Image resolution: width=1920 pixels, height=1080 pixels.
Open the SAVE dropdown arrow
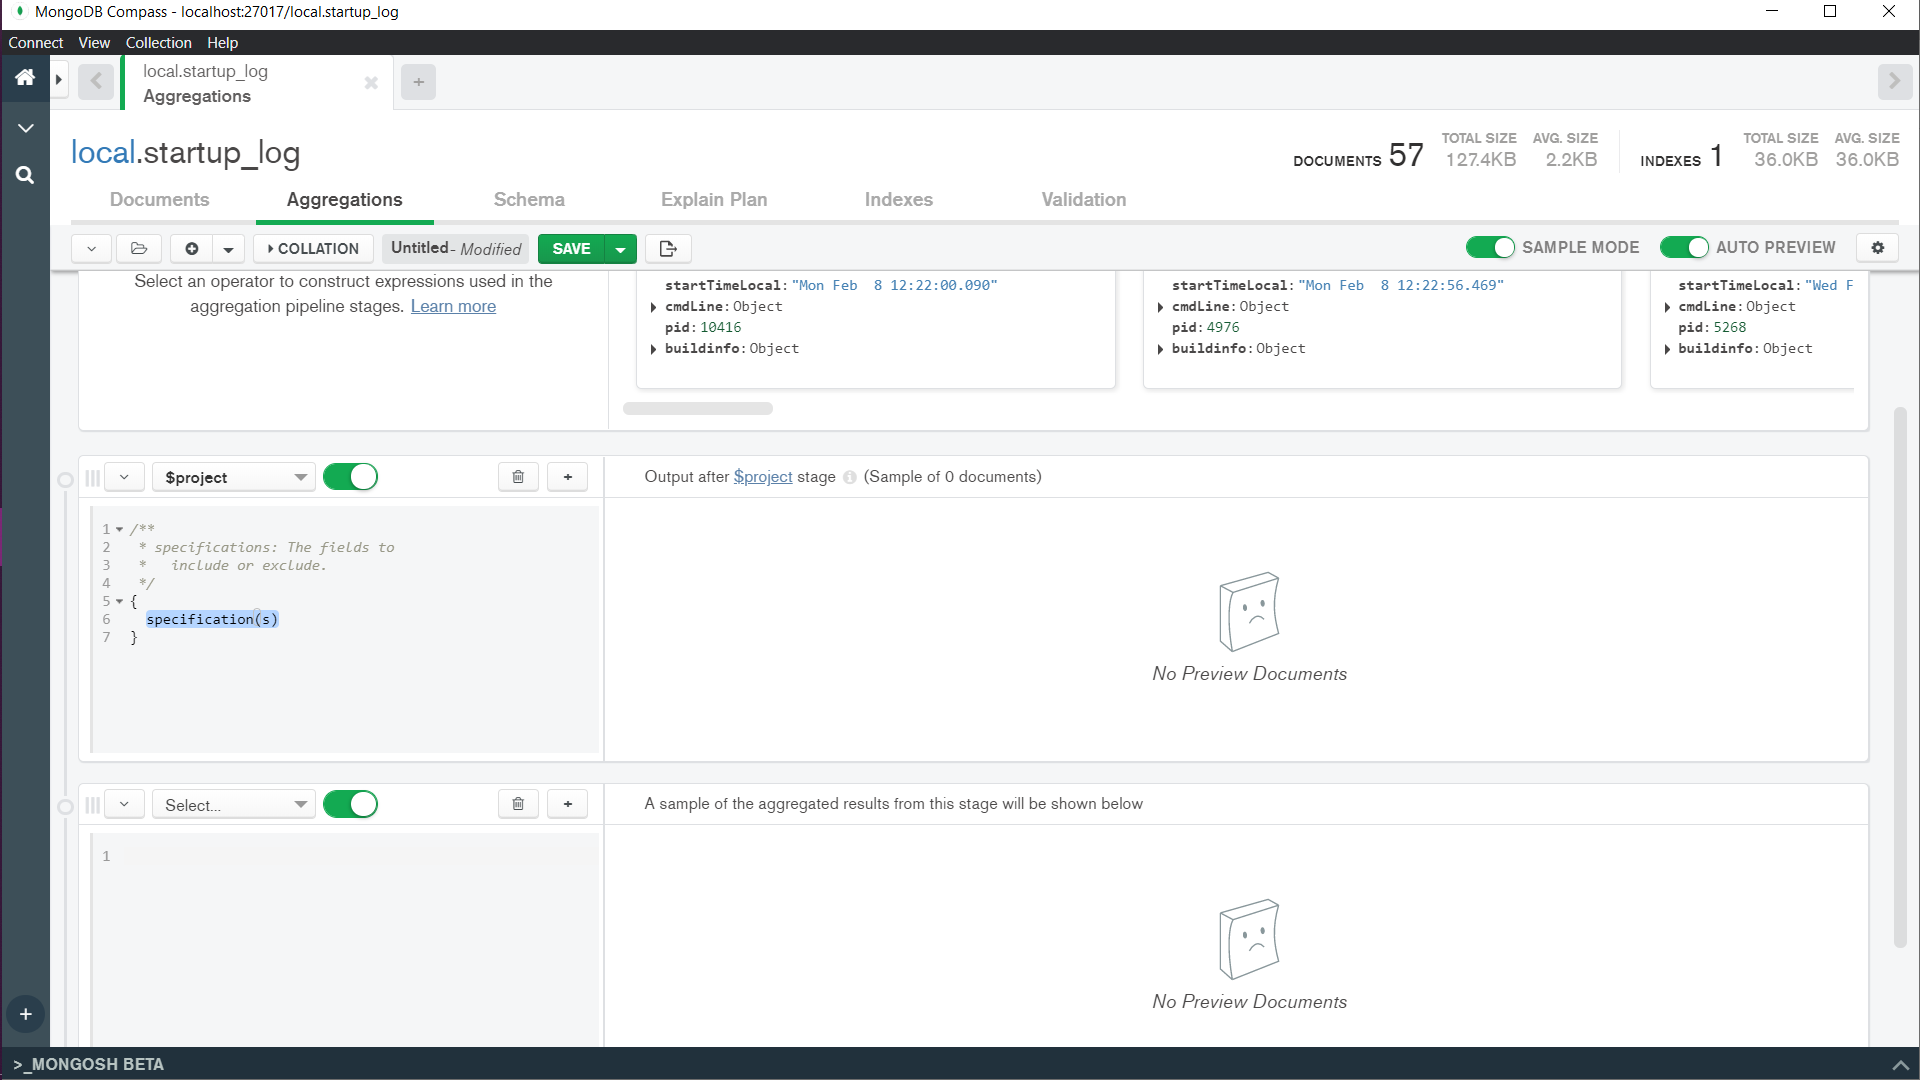click(x=620, y=248)
